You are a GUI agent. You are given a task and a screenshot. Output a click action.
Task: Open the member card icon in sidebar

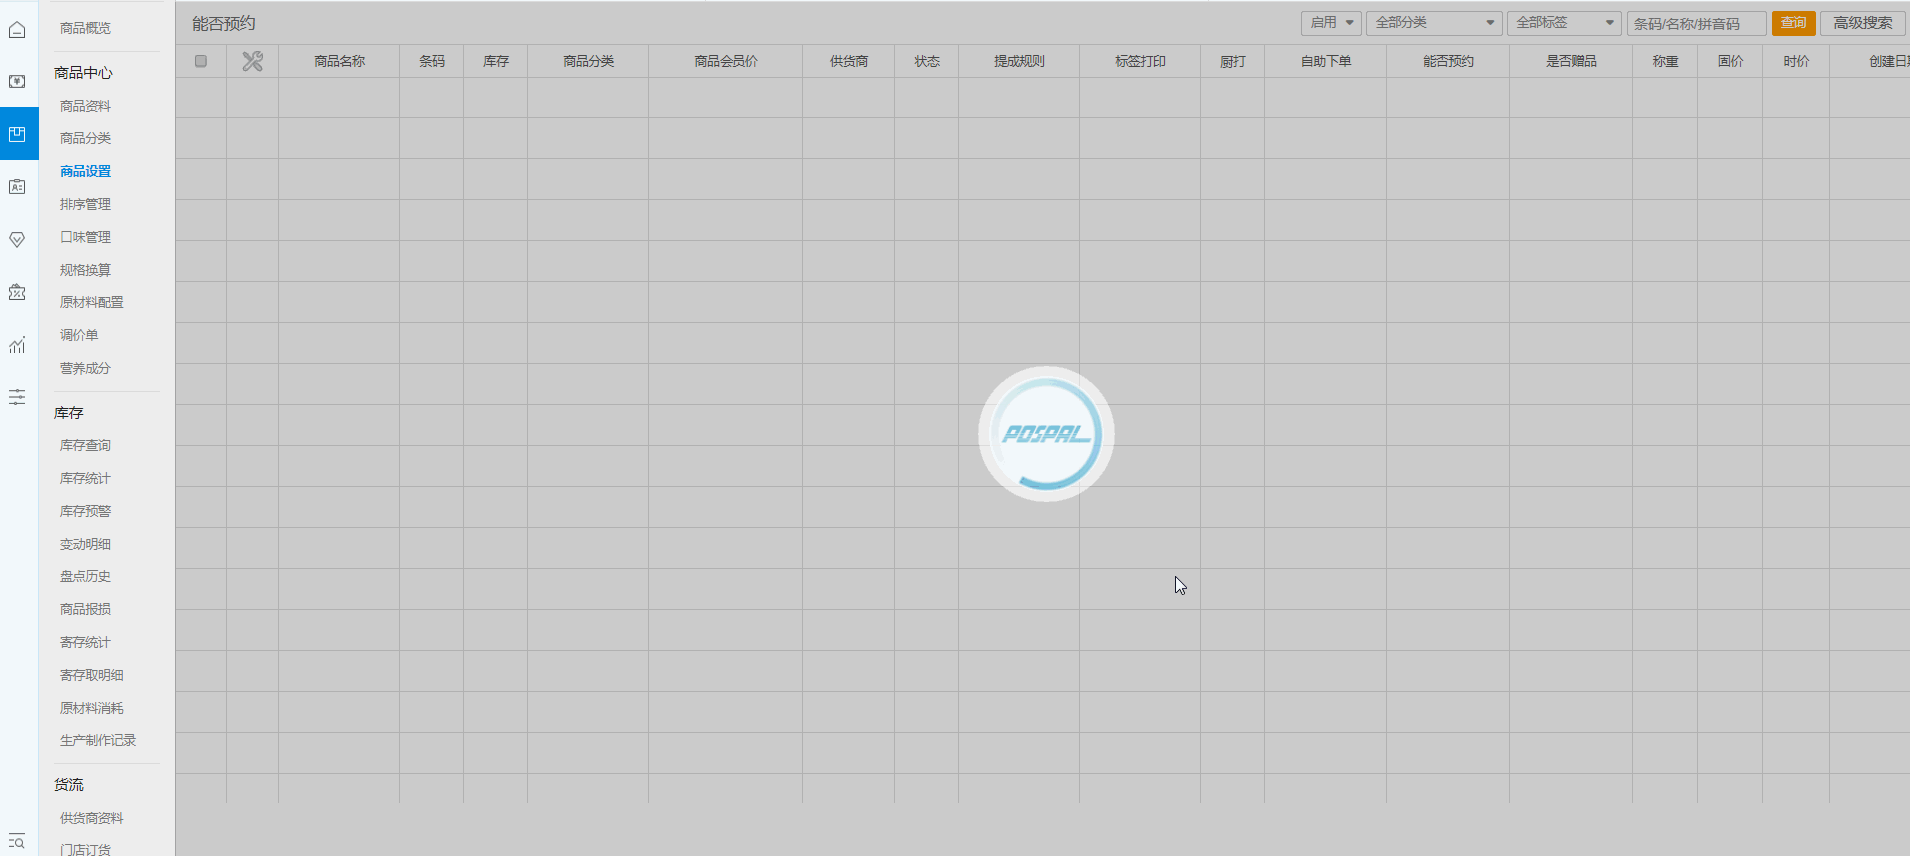click(x=17, y=187)
